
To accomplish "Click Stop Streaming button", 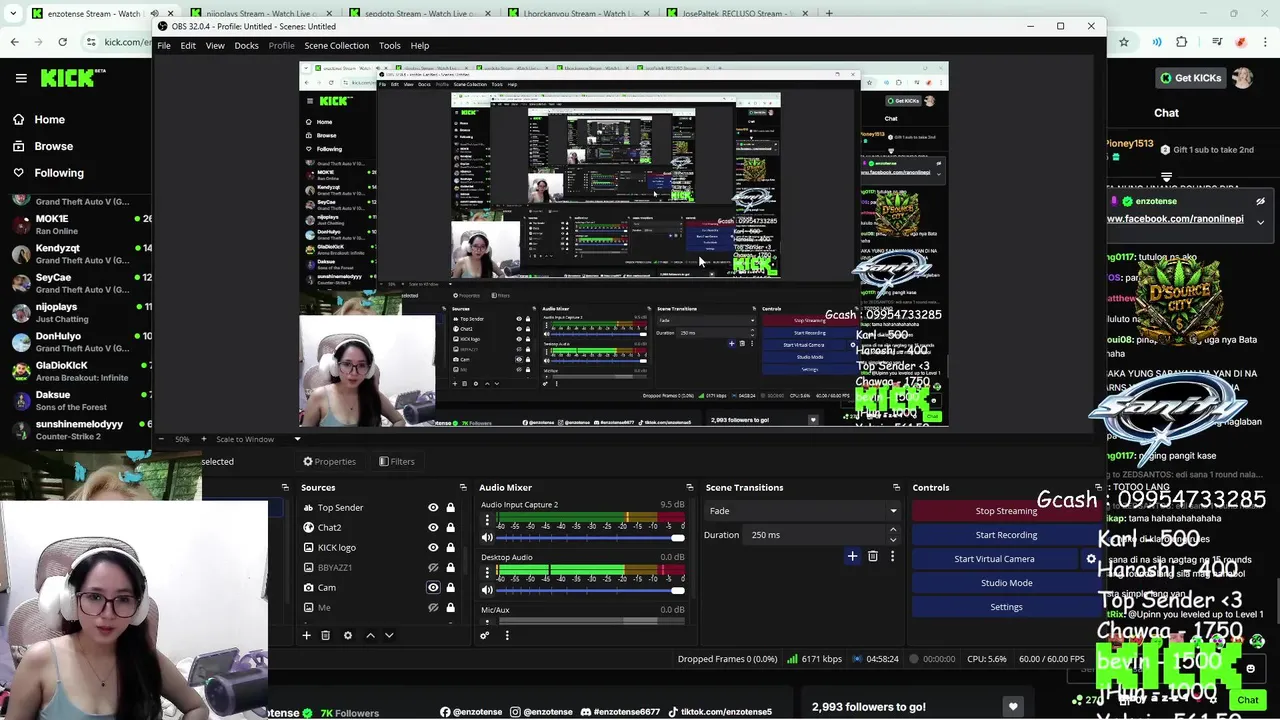I will tap(1006, 511).
